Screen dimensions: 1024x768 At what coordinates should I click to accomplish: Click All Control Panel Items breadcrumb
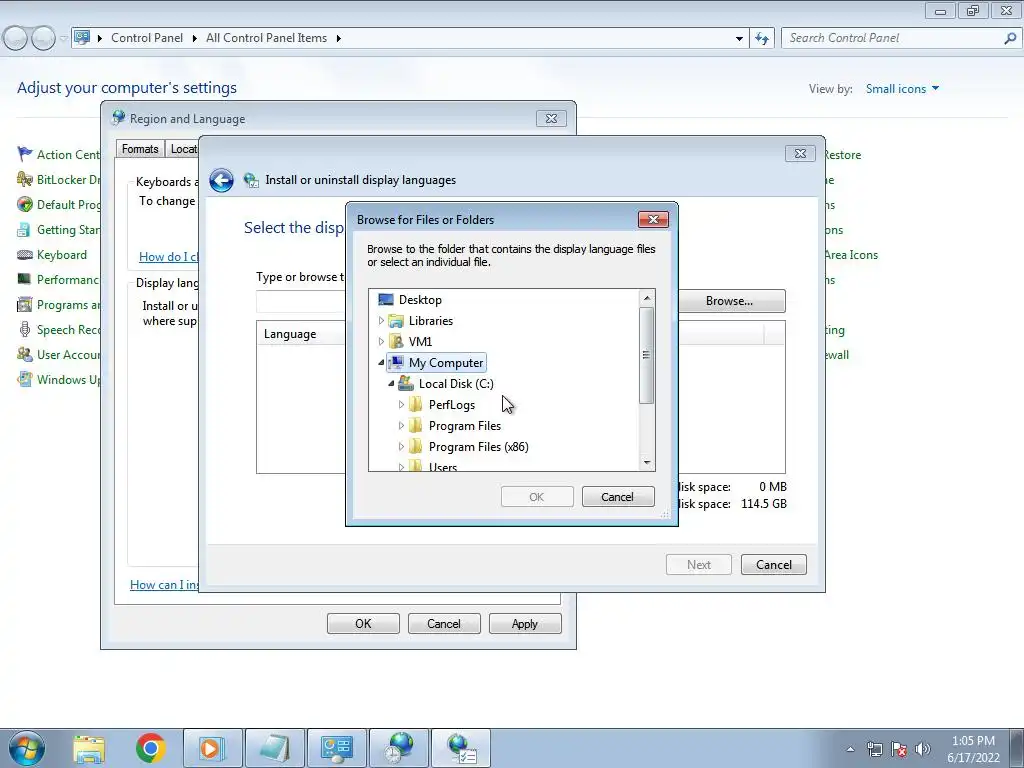tap(266, 38)
